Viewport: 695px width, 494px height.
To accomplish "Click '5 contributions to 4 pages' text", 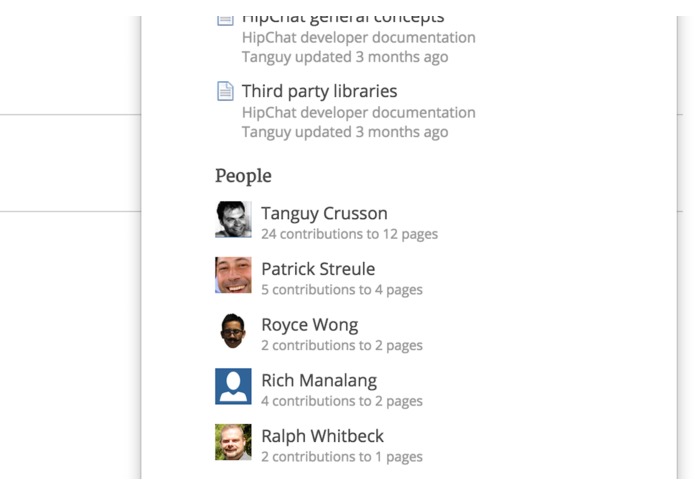I will click(342, 290).
